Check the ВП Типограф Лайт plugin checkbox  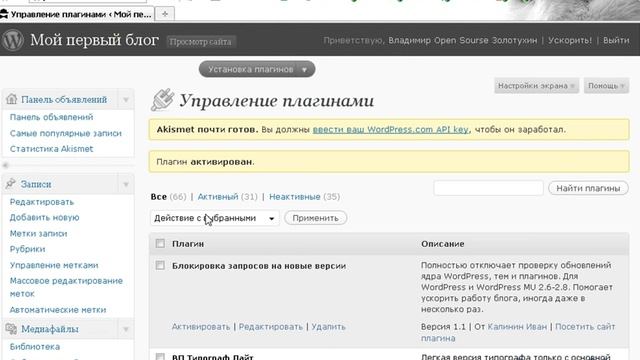(160, 357)
